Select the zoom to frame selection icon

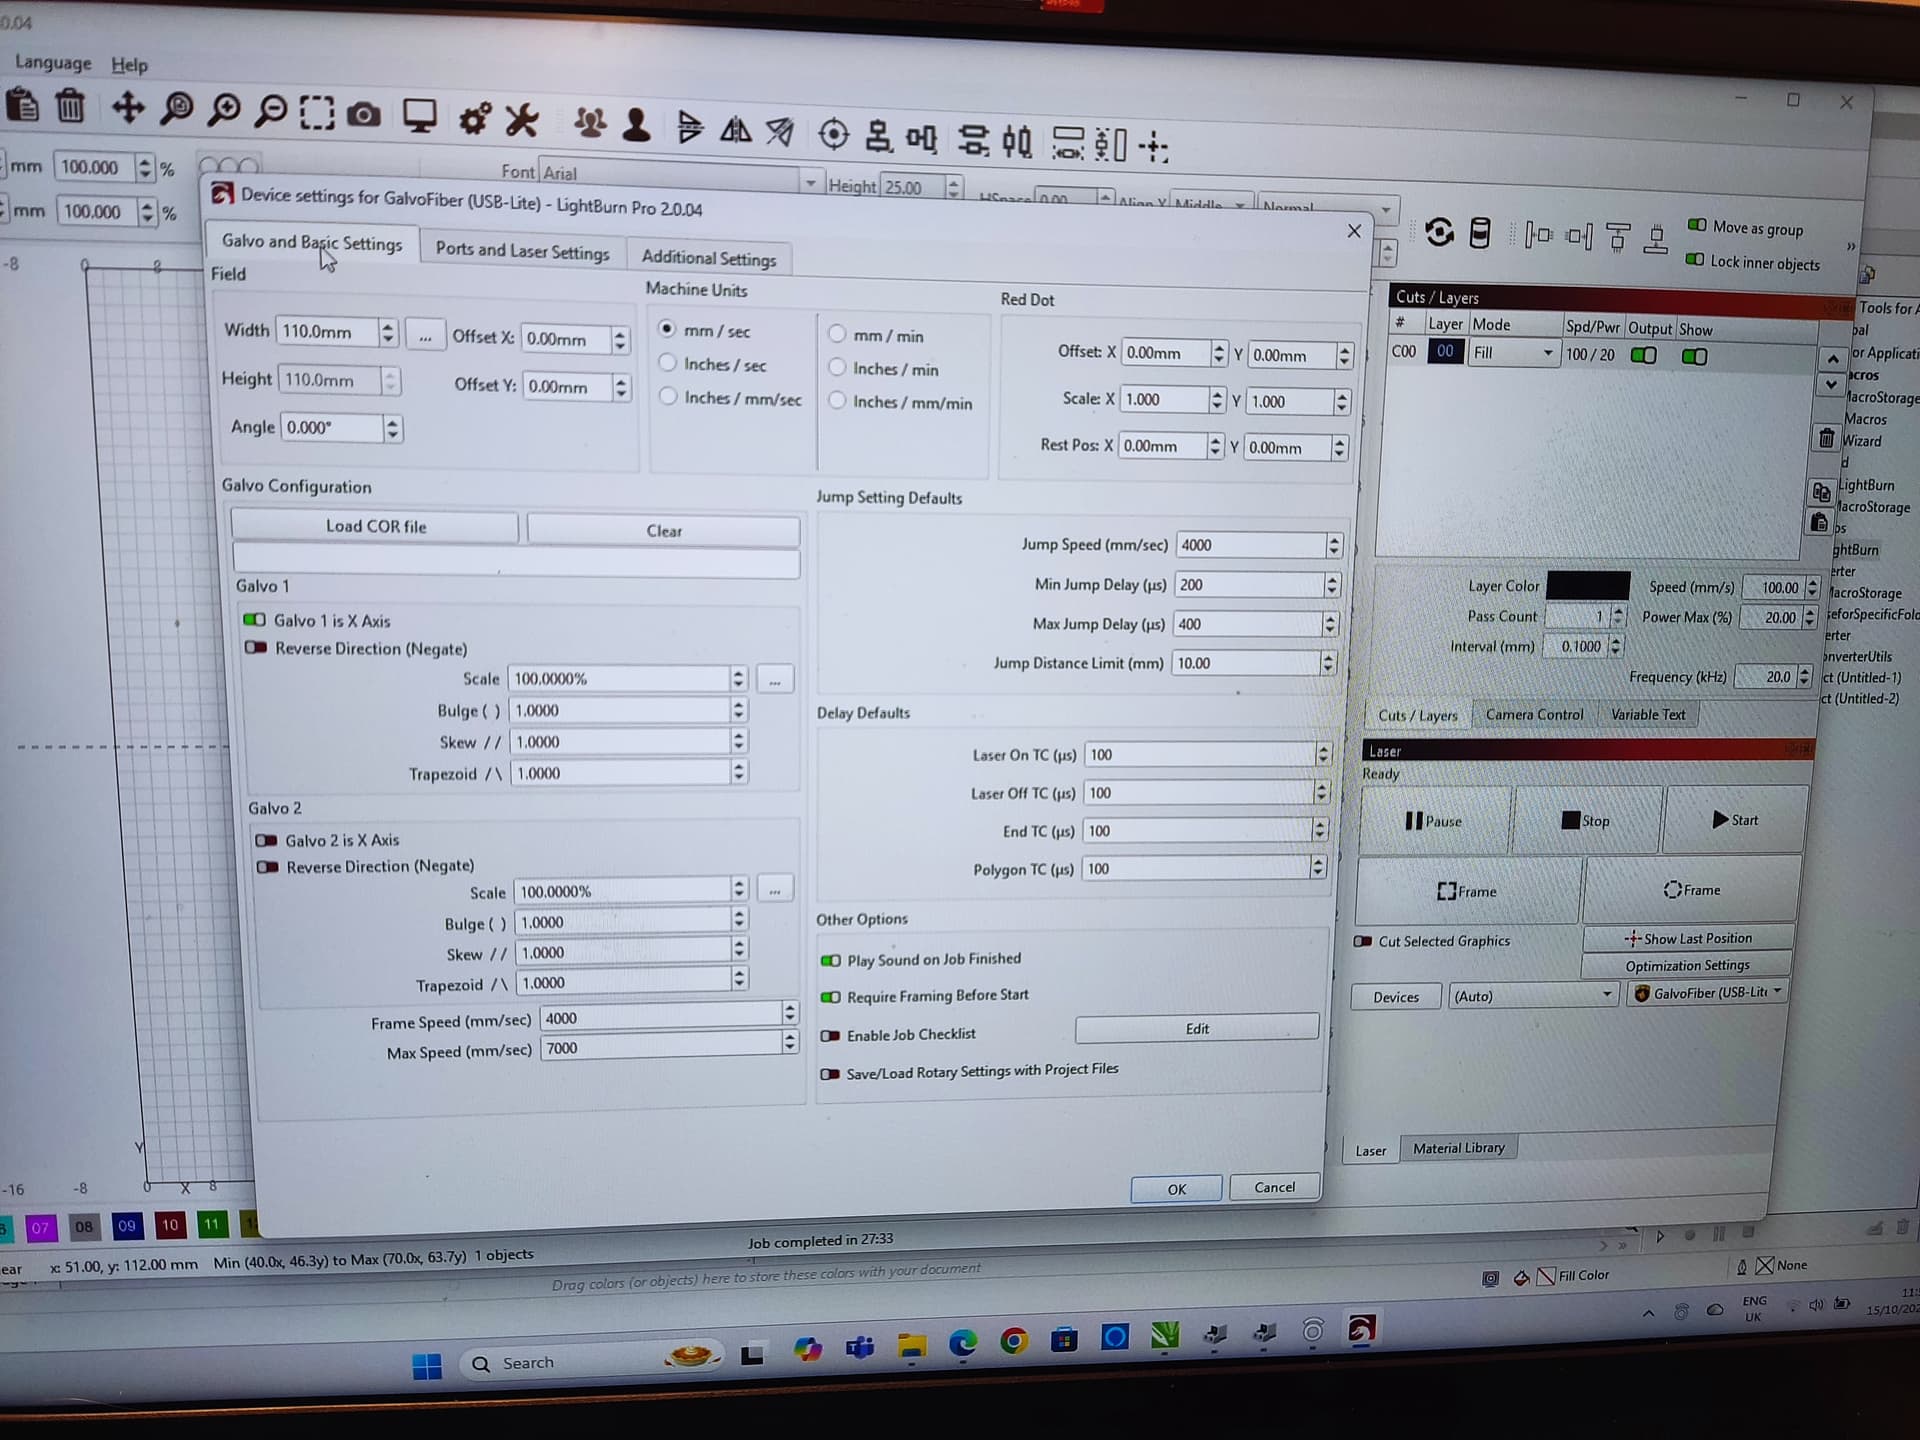316,113
